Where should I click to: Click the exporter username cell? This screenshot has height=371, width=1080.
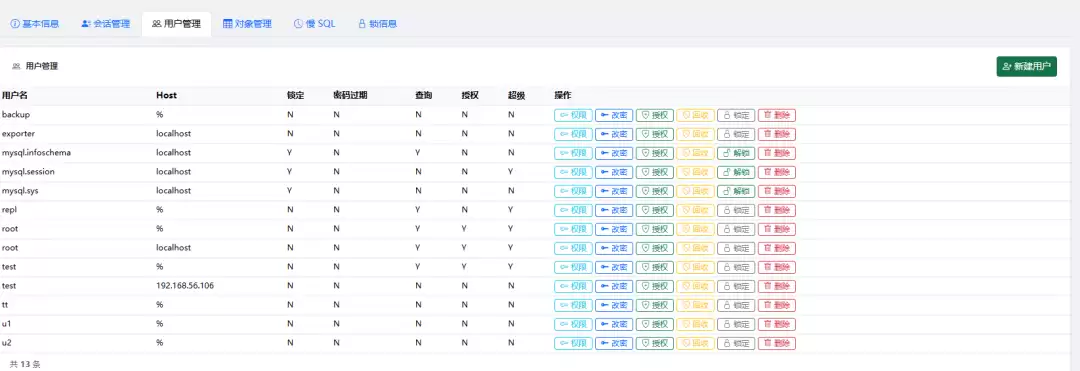pyautogui.click(x=19, y=134)
